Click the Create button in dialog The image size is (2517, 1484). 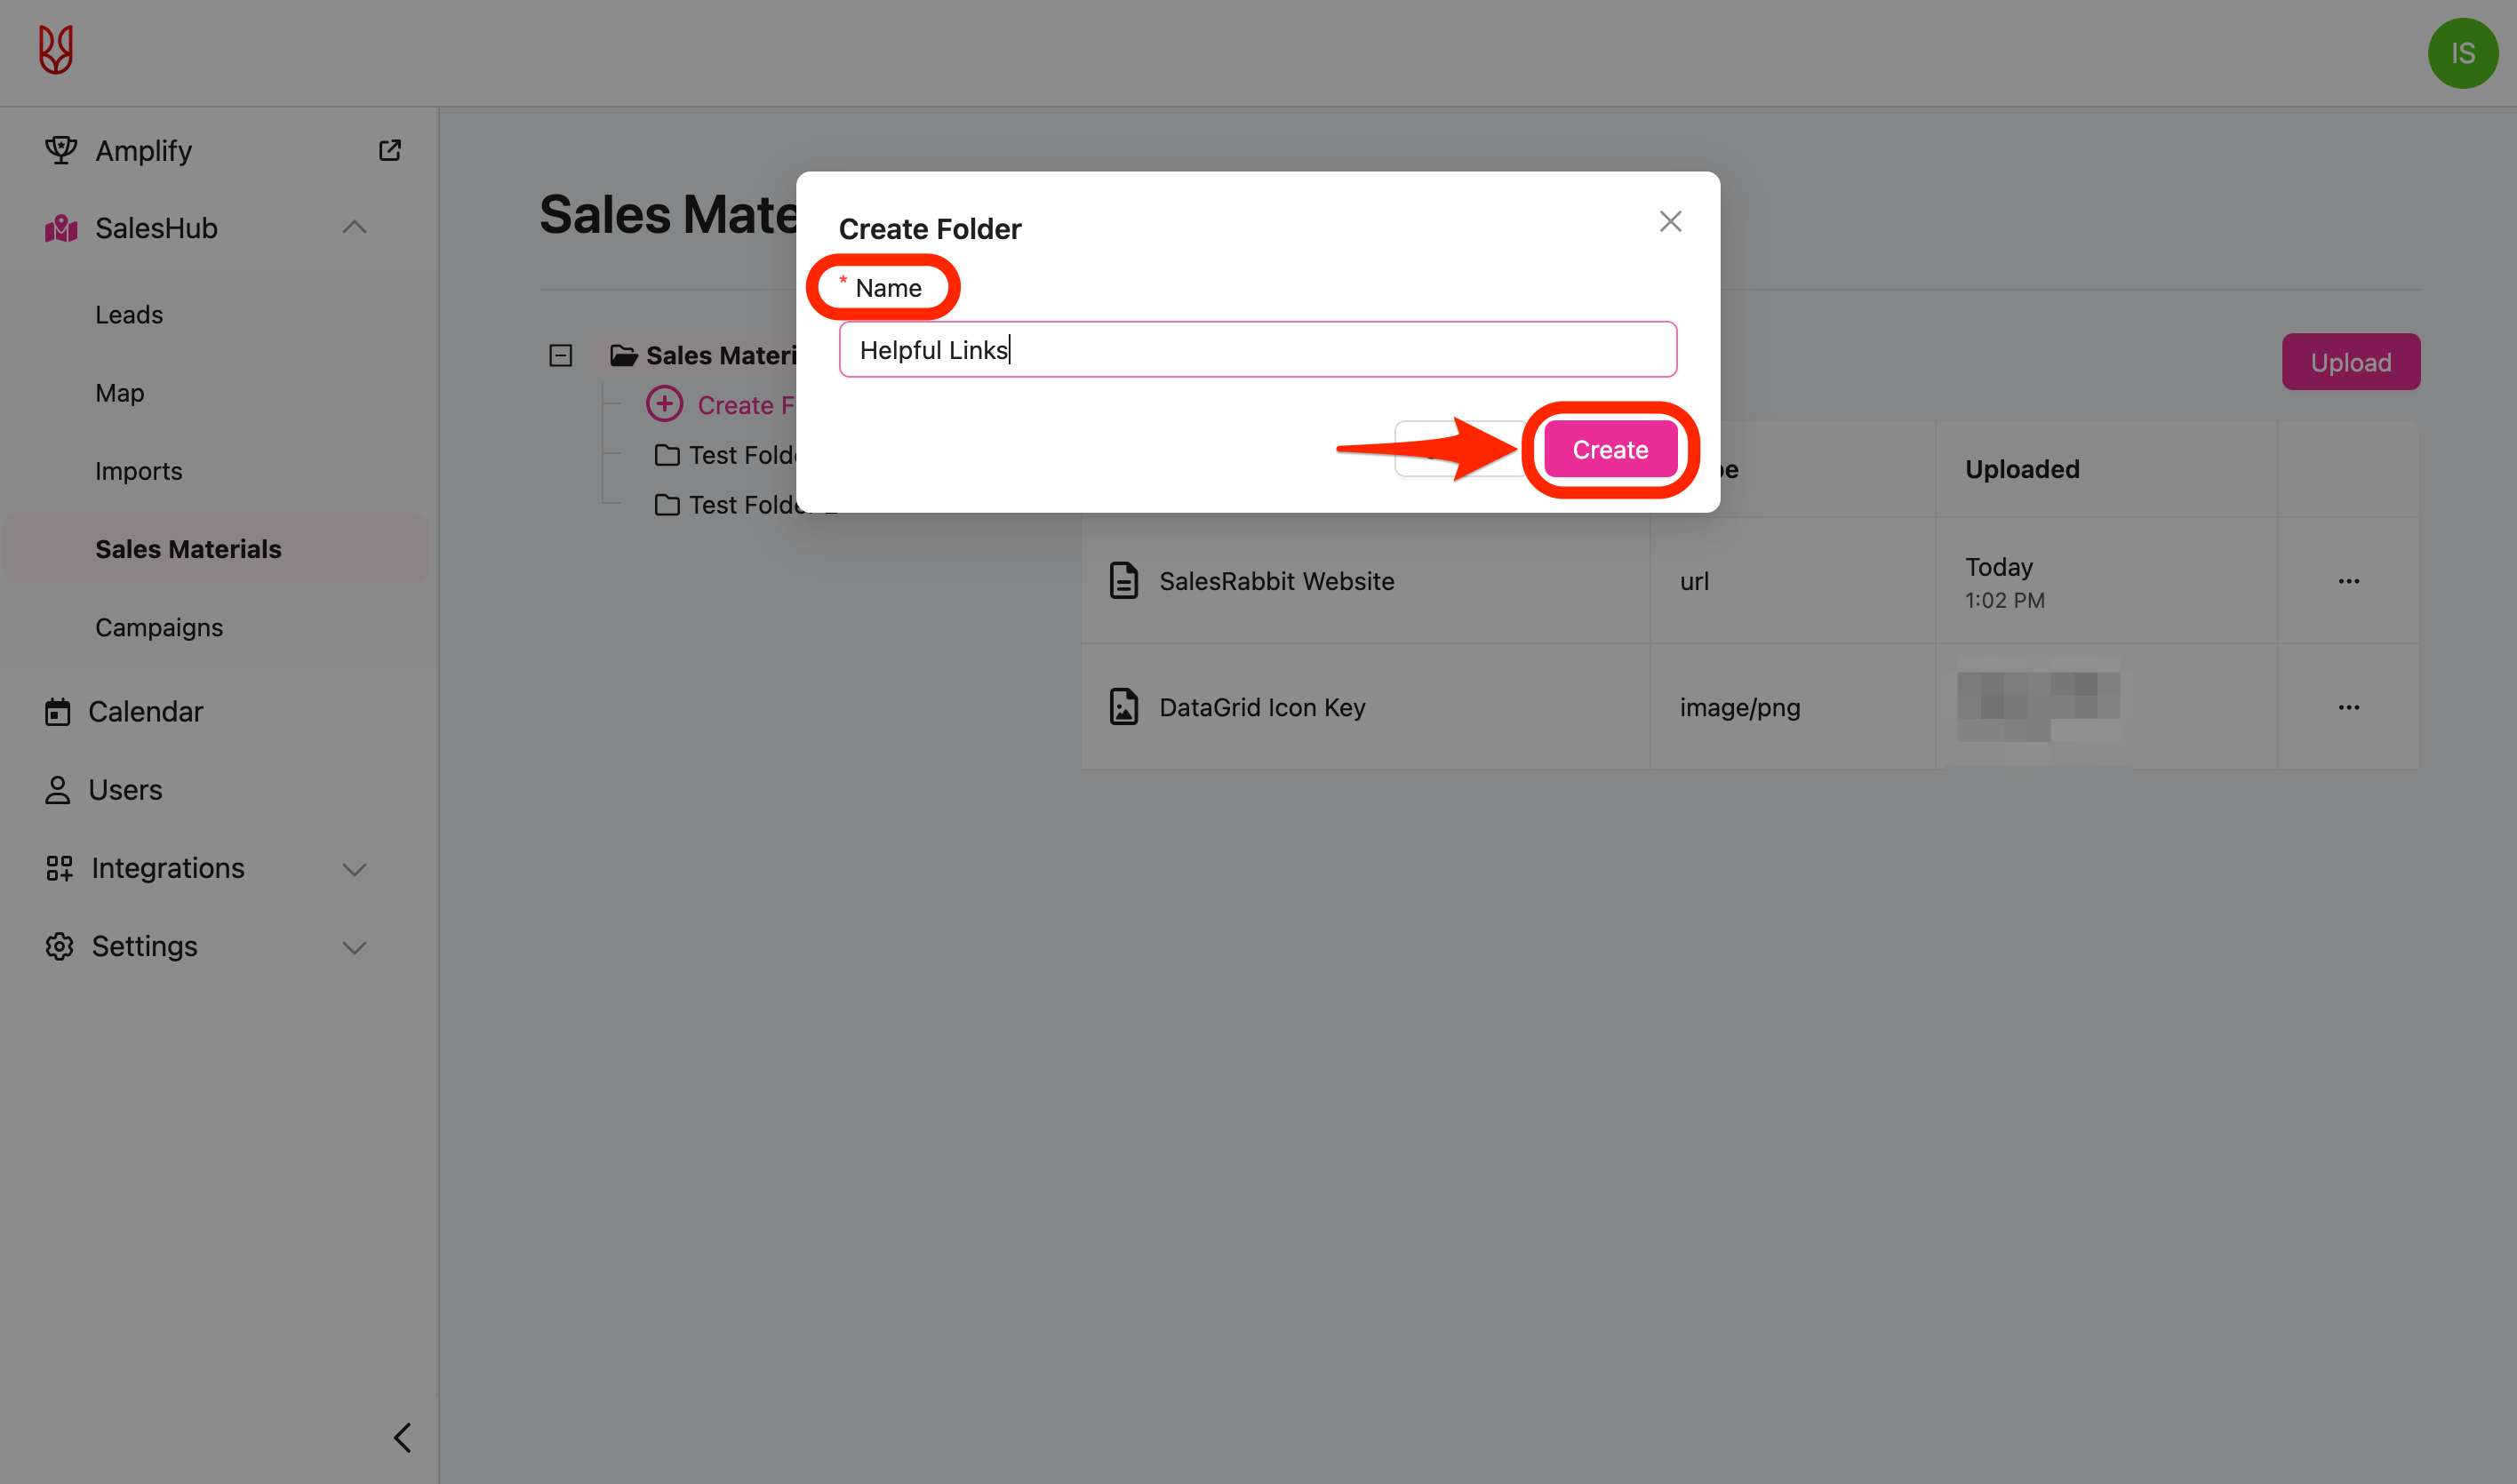point(1610,450)
